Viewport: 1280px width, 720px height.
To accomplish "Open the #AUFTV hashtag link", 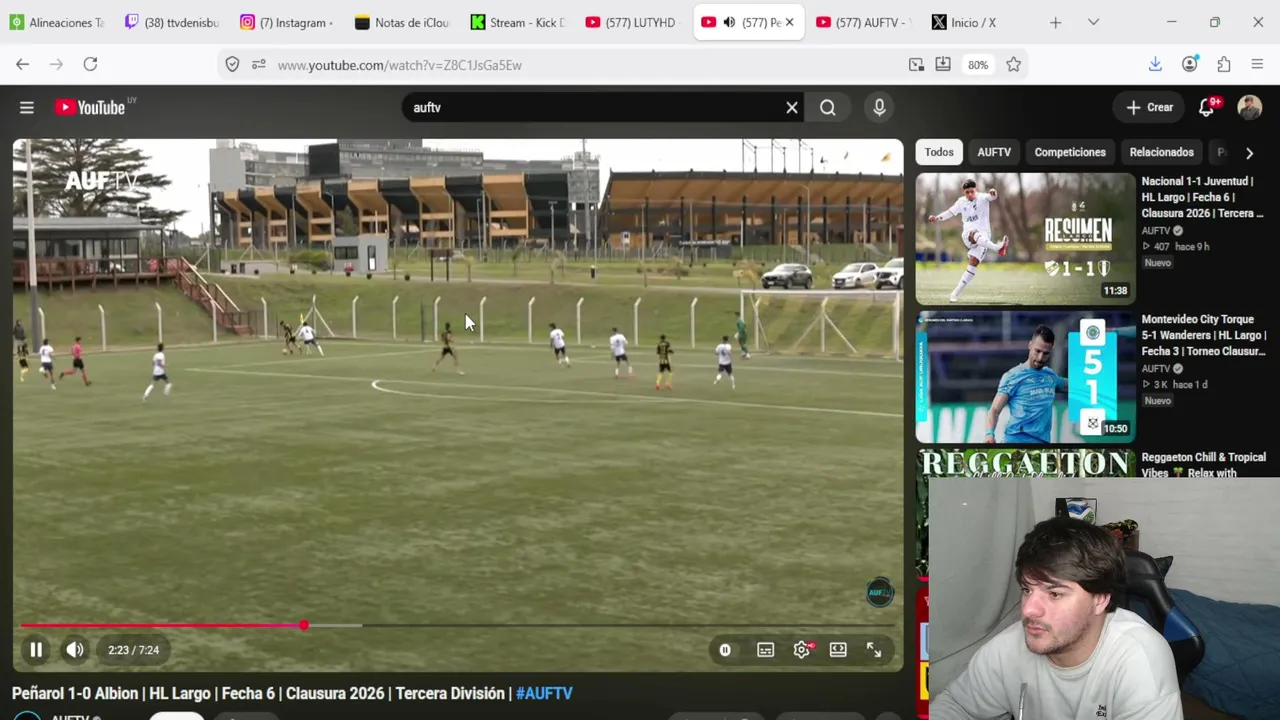I will tap(544, 693).
